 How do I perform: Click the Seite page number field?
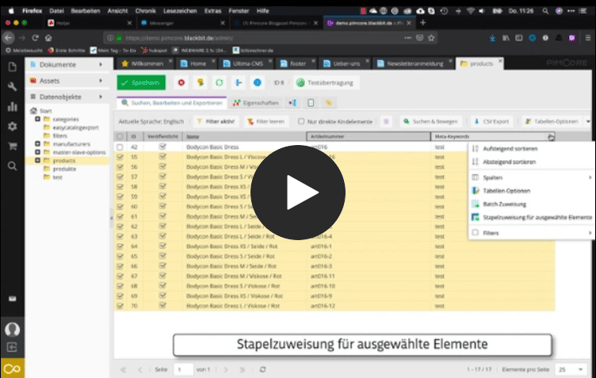[183, 369]
